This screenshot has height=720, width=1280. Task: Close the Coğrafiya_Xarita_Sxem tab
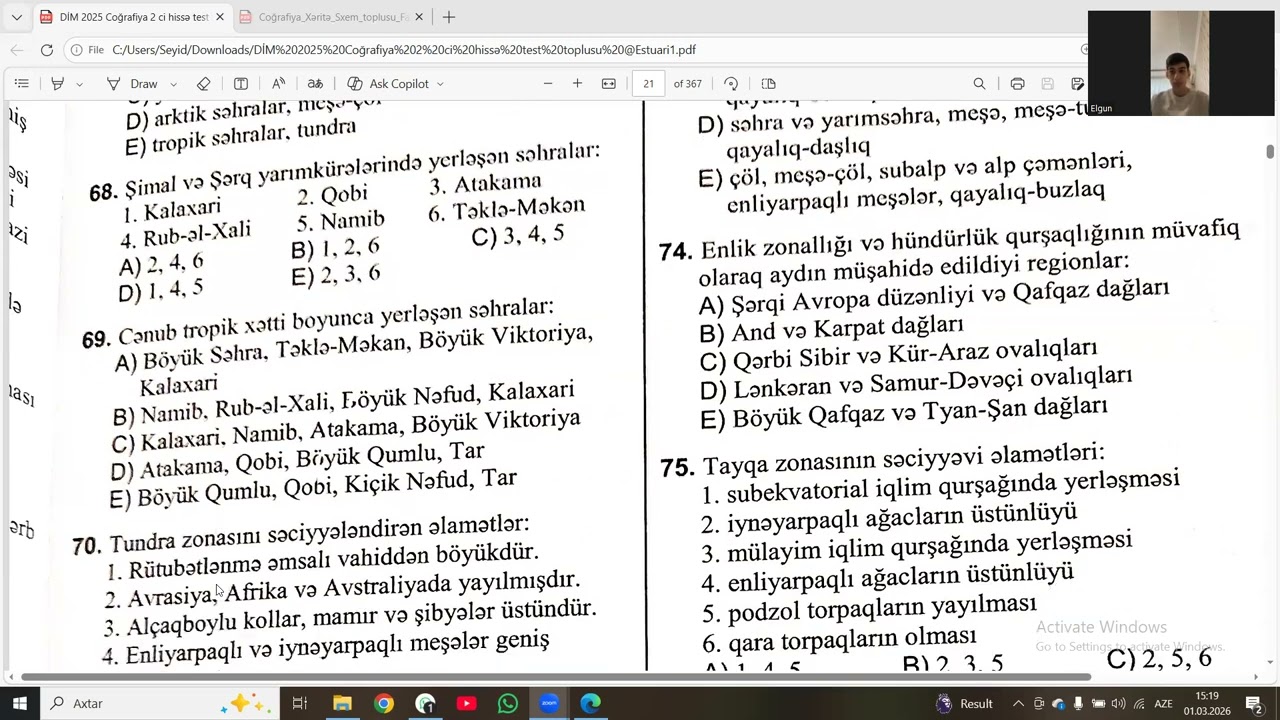(419, 17)
